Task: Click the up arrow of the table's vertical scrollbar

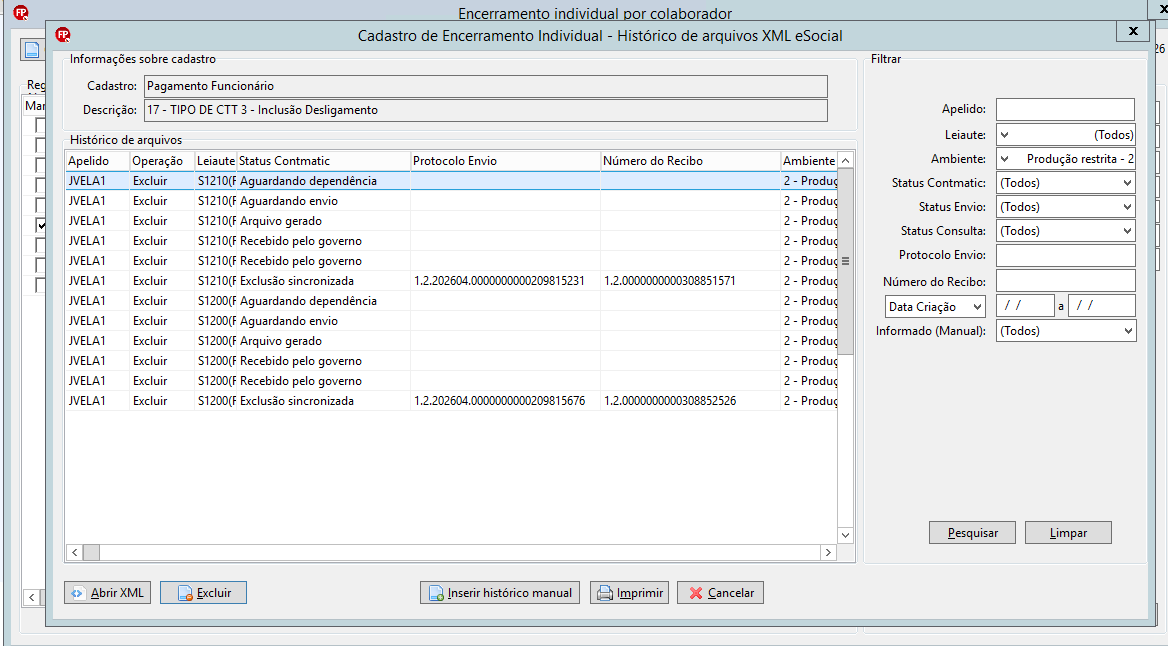Action: (845, 161)
